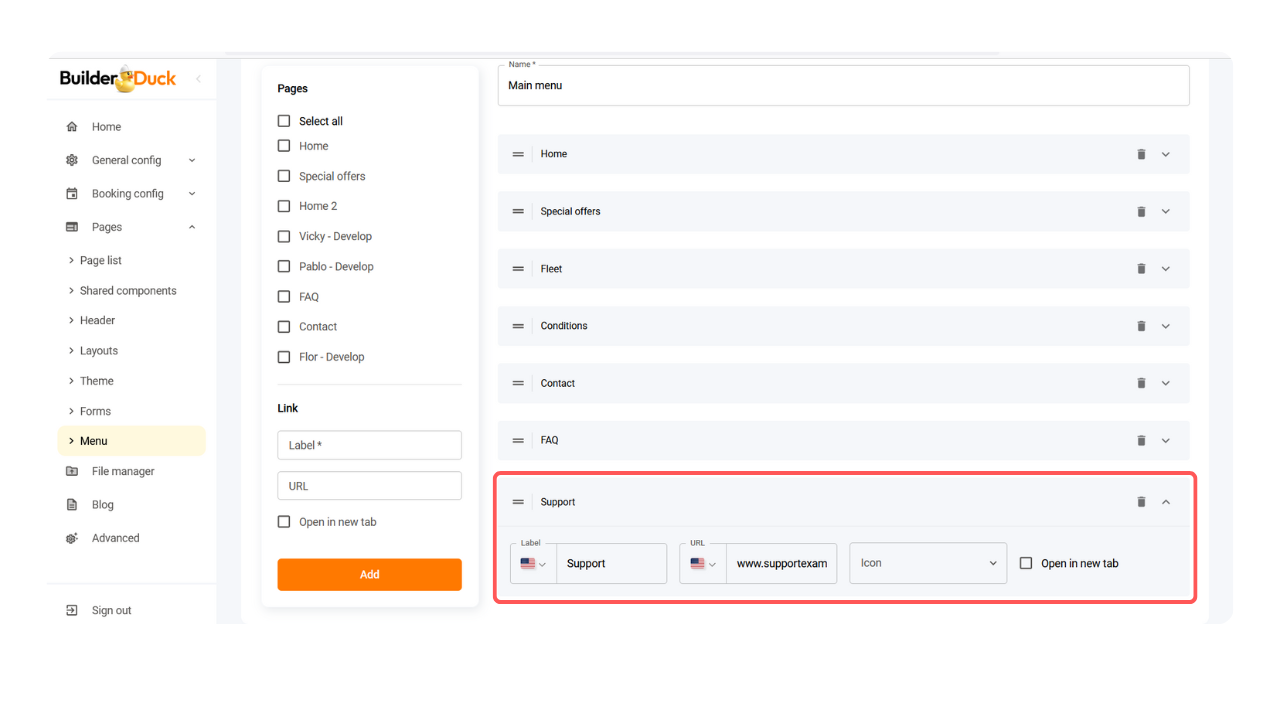
Task: Enable Open in new tab for Support
Action: point(1026,563)
